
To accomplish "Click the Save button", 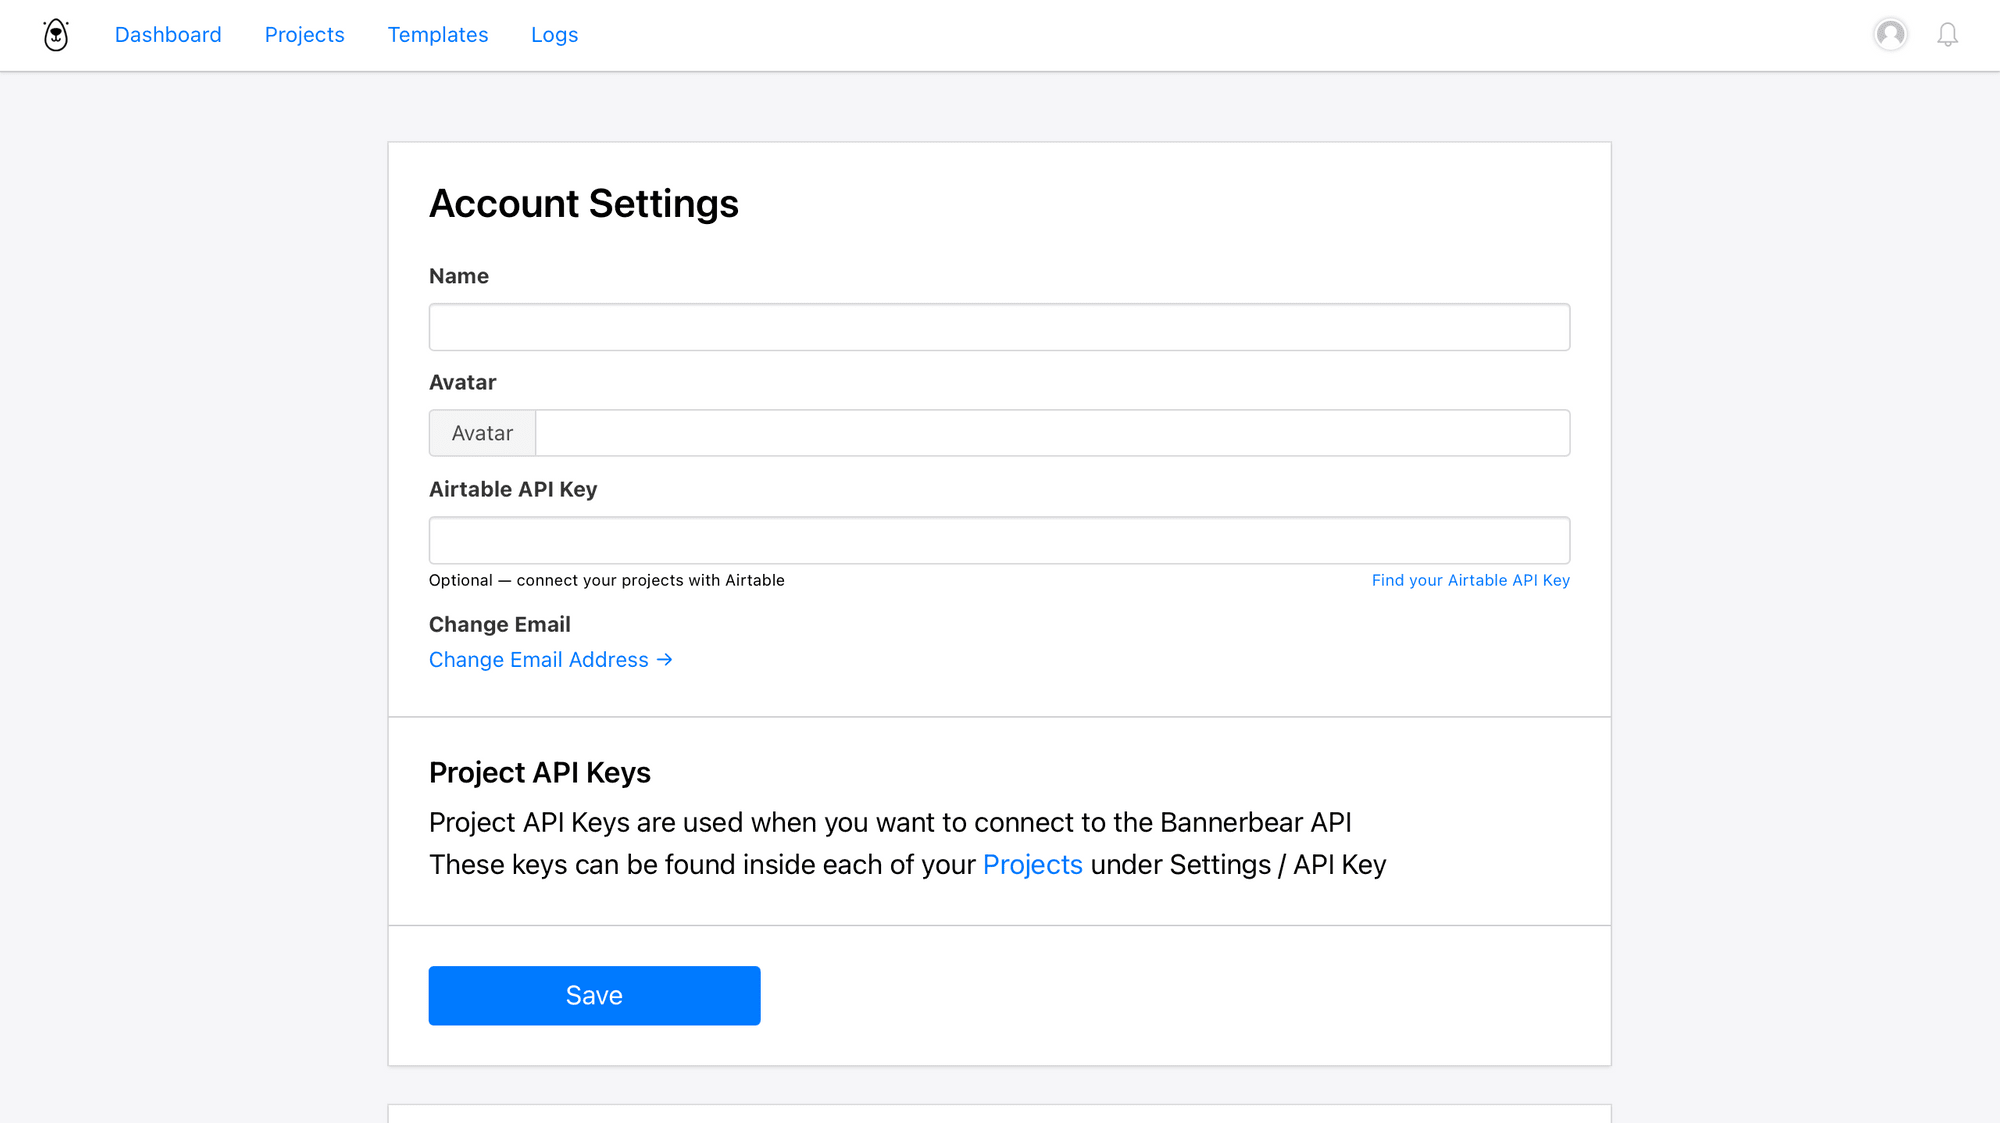I will click(x=595, y=995).
